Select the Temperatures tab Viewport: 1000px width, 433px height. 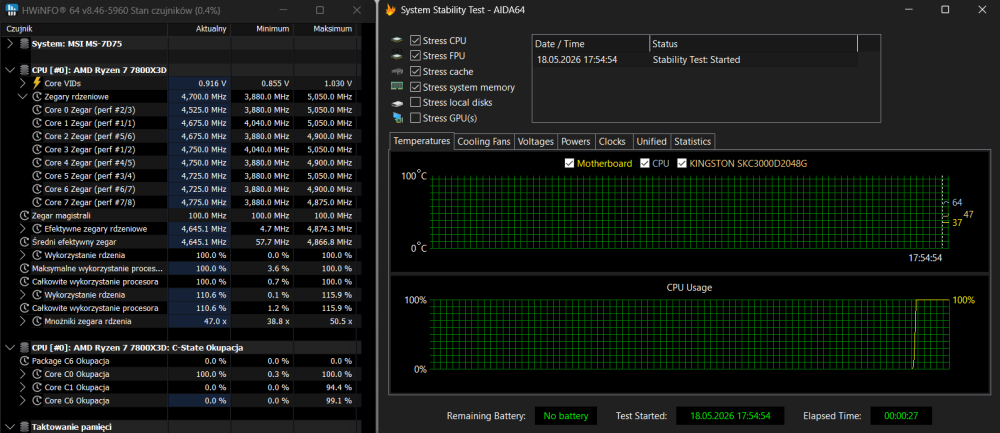pos(422,141)
